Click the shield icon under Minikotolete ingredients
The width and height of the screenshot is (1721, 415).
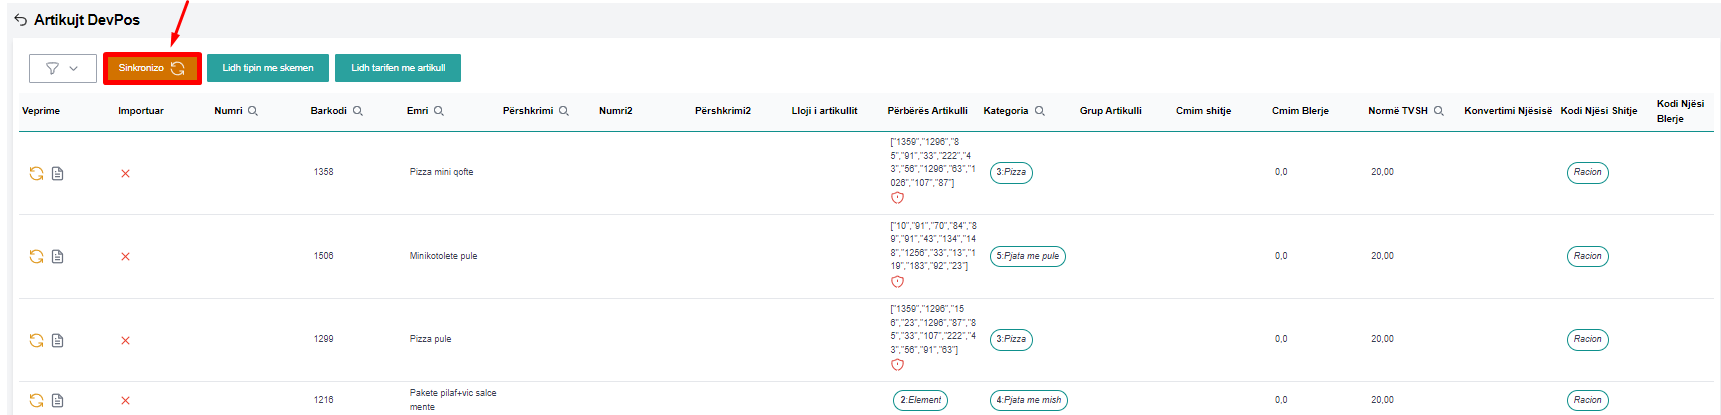pos(897,282)
